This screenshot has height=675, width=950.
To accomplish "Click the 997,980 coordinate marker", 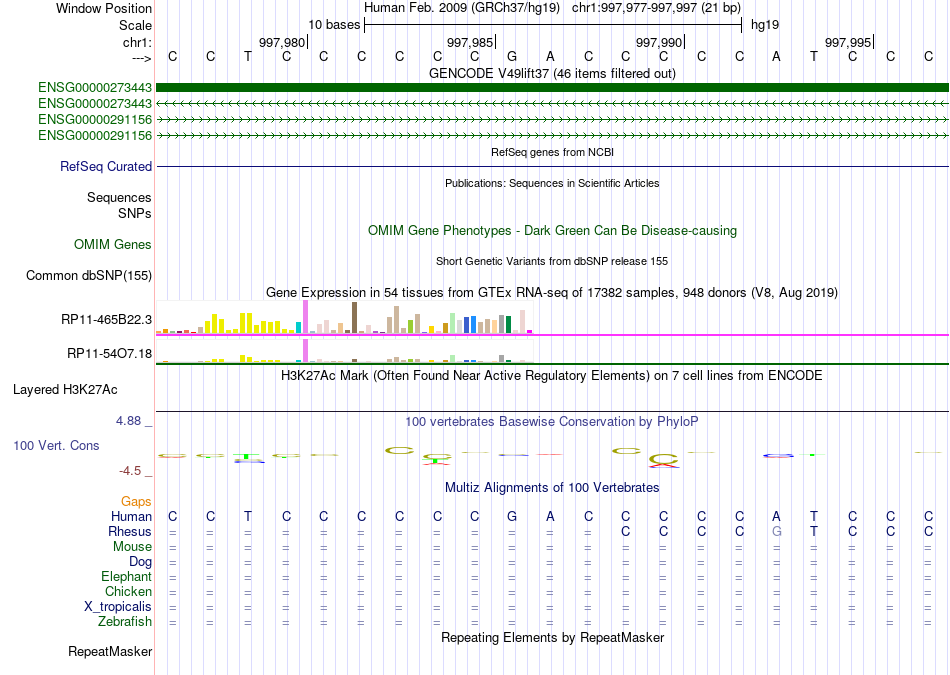I will pyautogui.click(x=282, y=42).
